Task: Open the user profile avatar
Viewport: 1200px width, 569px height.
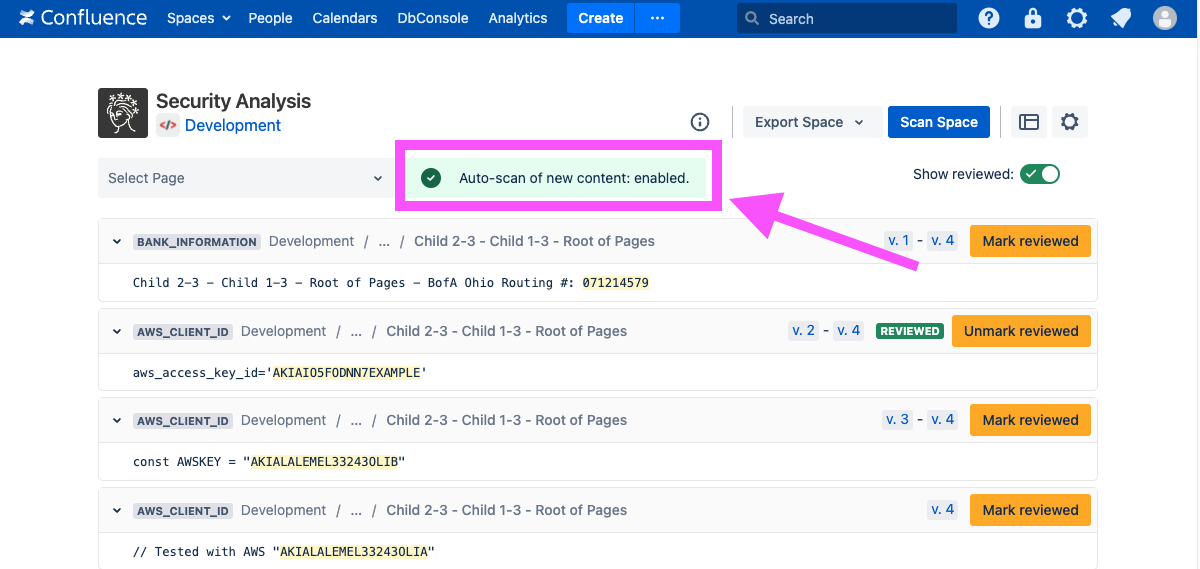Action: click(x=1165, y=18)
